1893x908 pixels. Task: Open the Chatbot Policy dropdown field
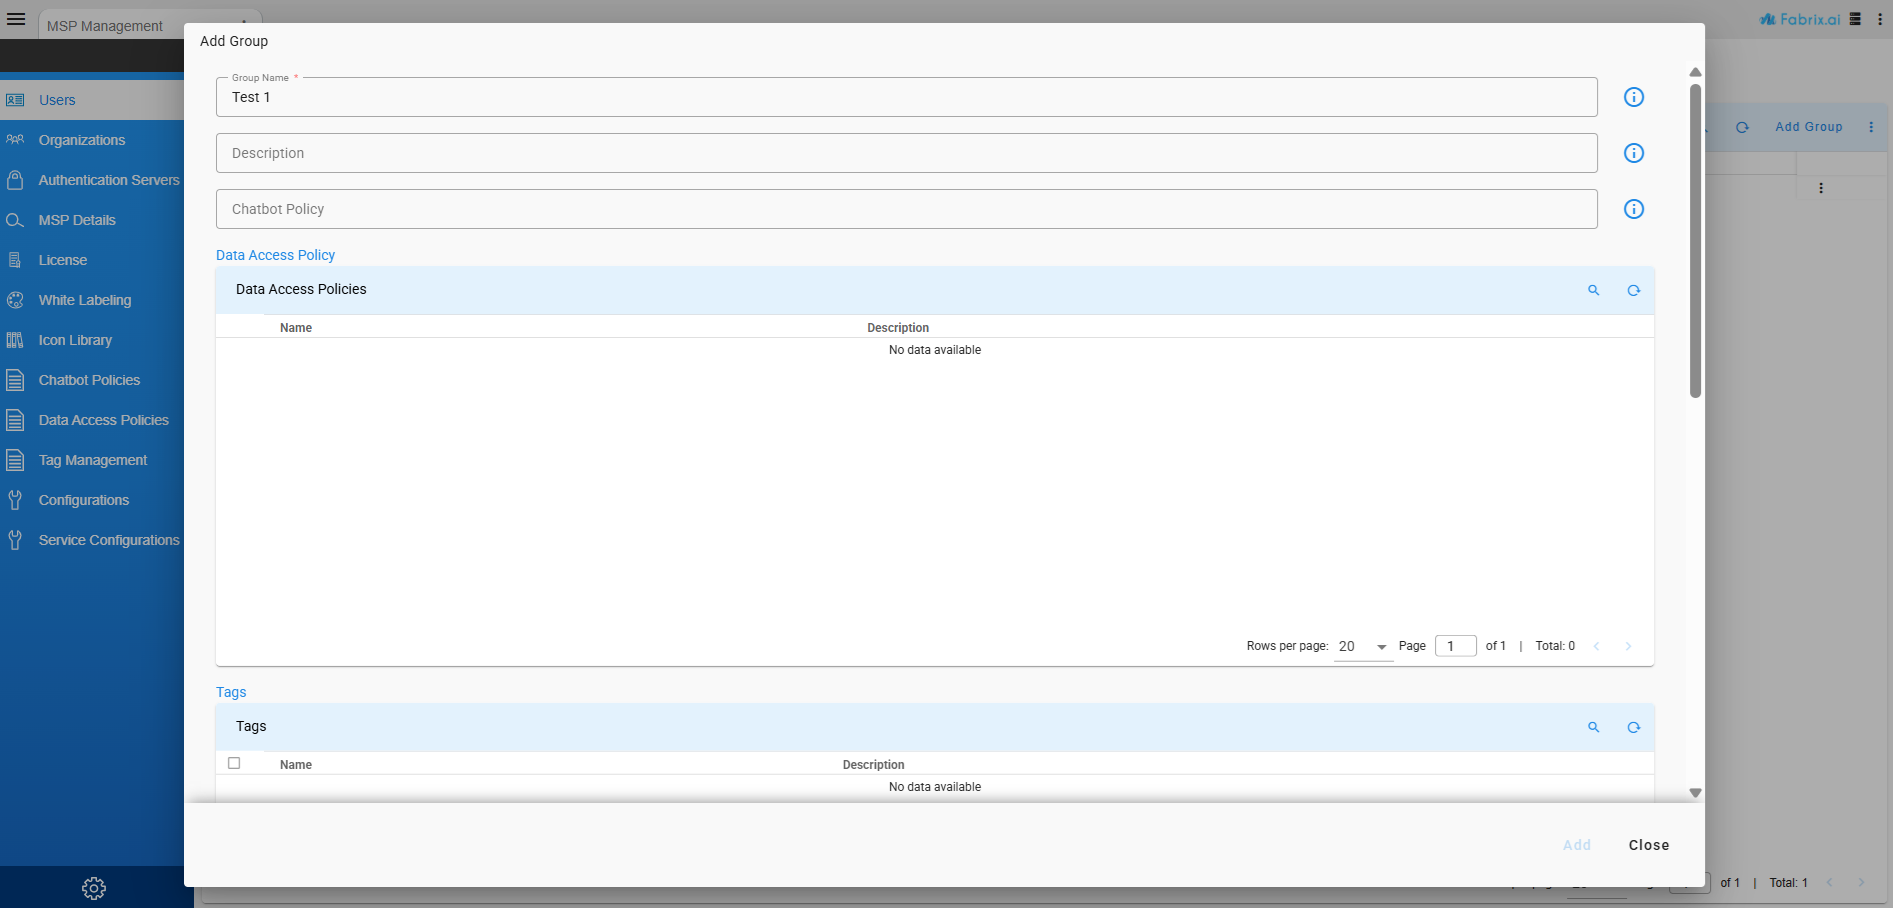pyautogui.click(x=906, y=209)
